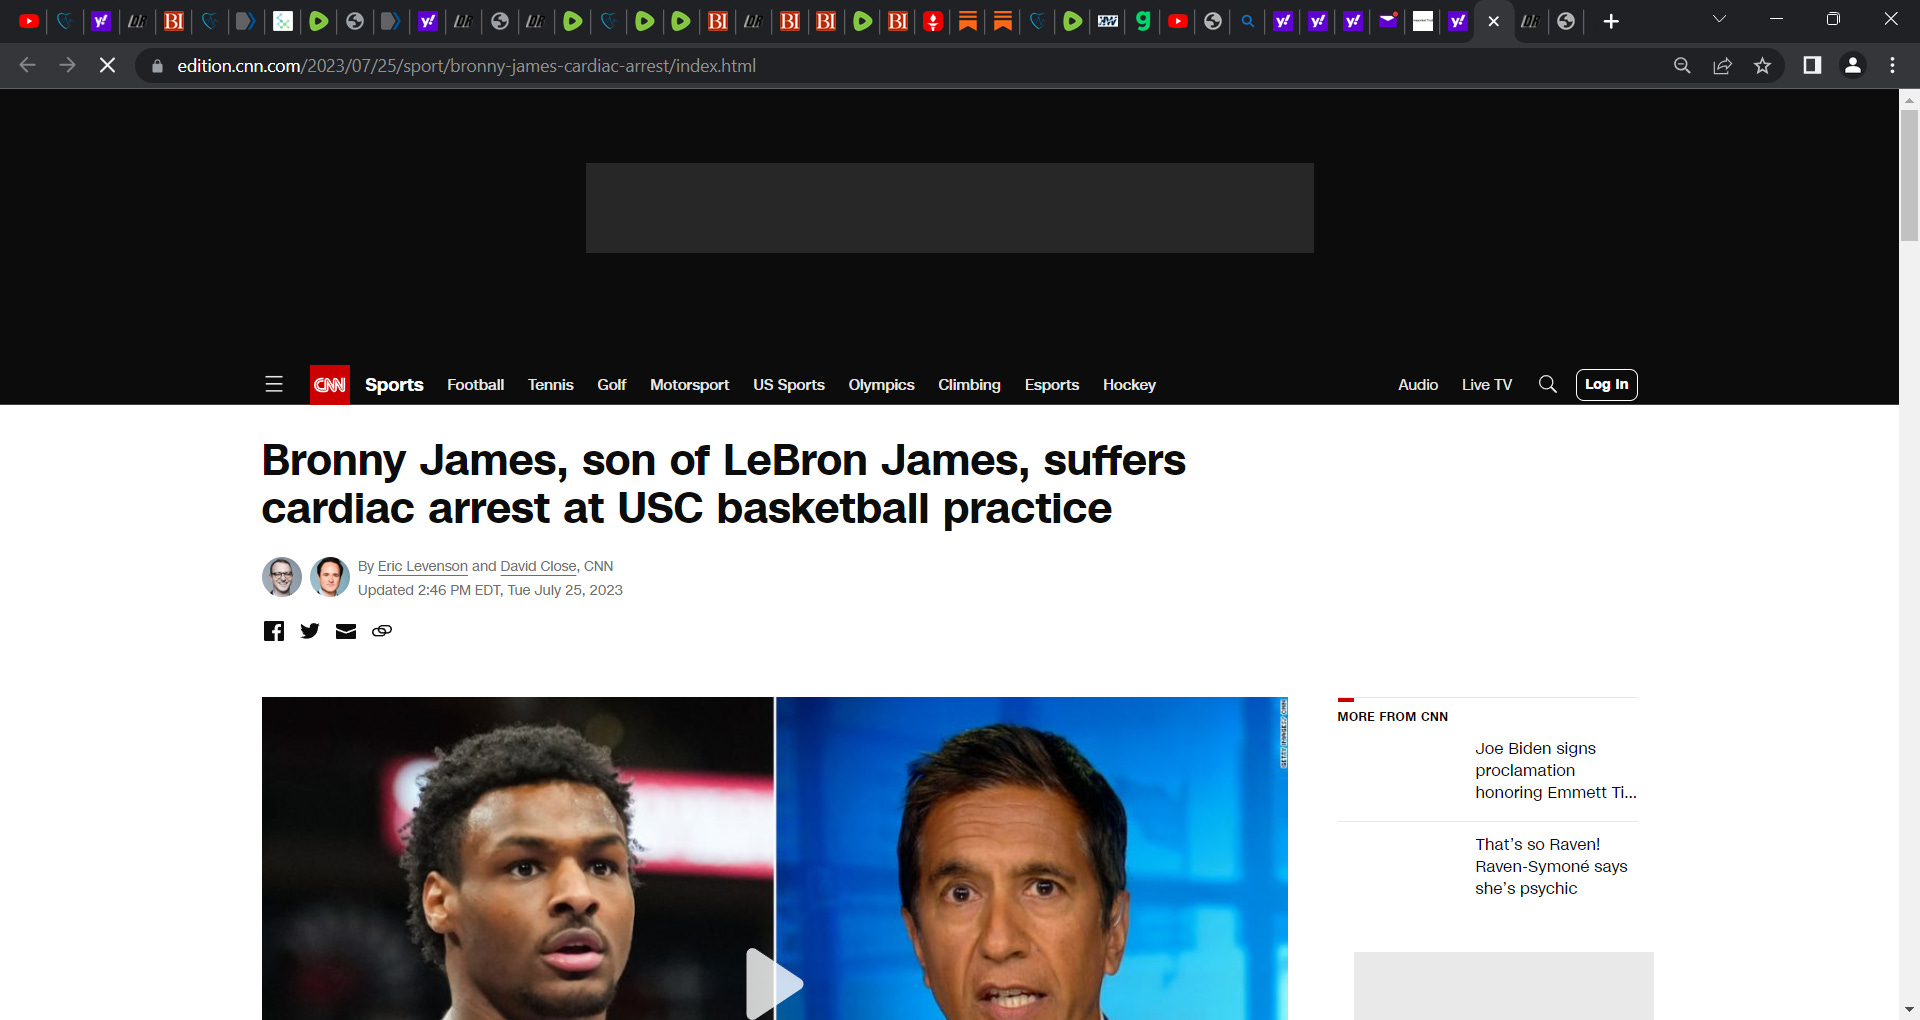Screen dimensions: 1920x1020
Task: Open the Climbing section
Action: coord(969,385)
